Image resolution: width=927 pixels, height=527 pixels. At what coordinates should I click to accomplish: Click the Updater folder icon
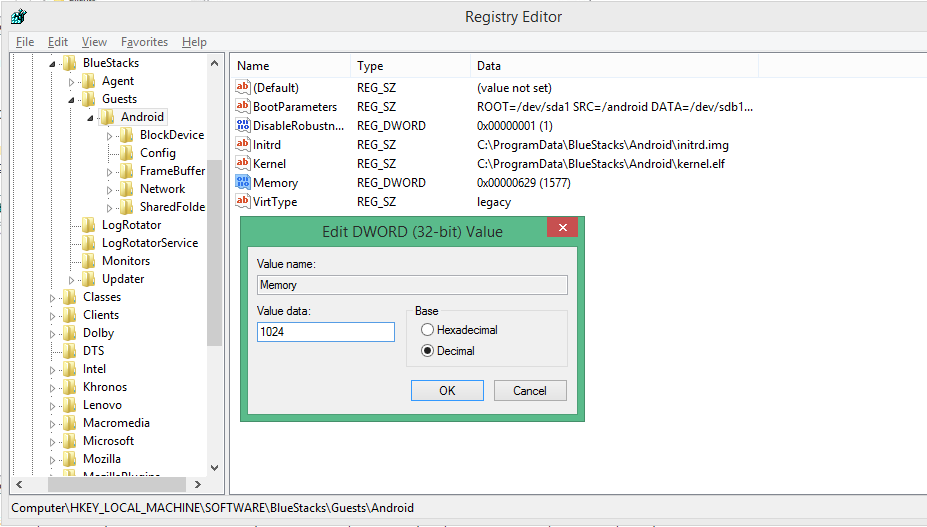click(x=89, y=279)
